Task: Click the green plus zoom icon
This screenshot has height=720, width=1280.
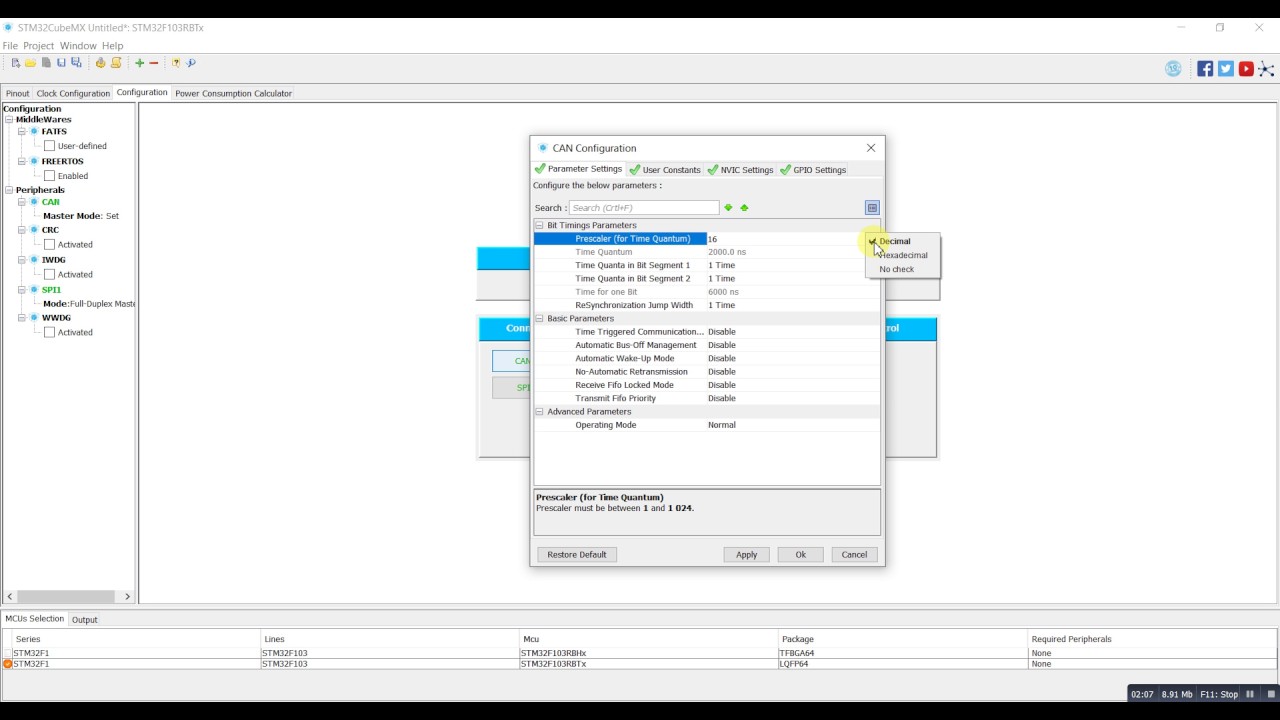Action: point(139,63)
